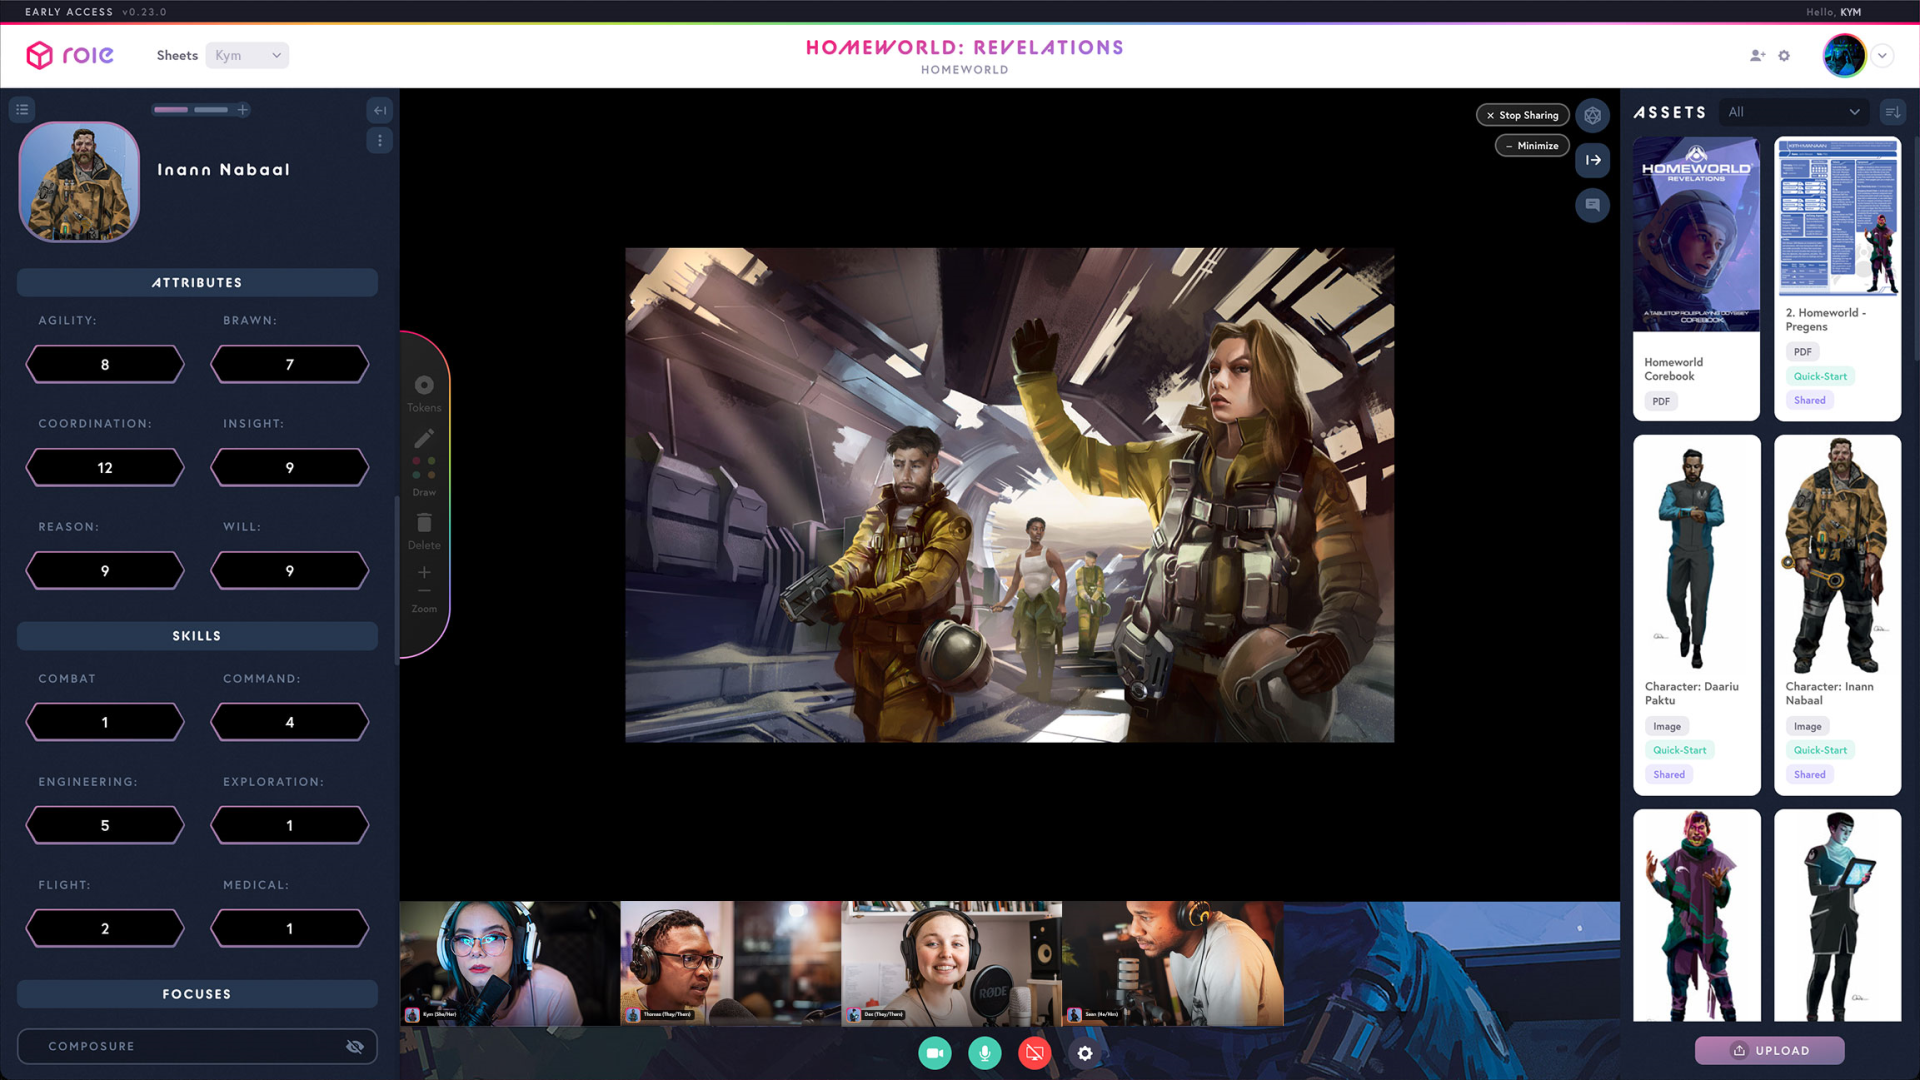The image size is (1920, 1080).
Task: Collapse the Skills section header
Action: coord(197,636)
